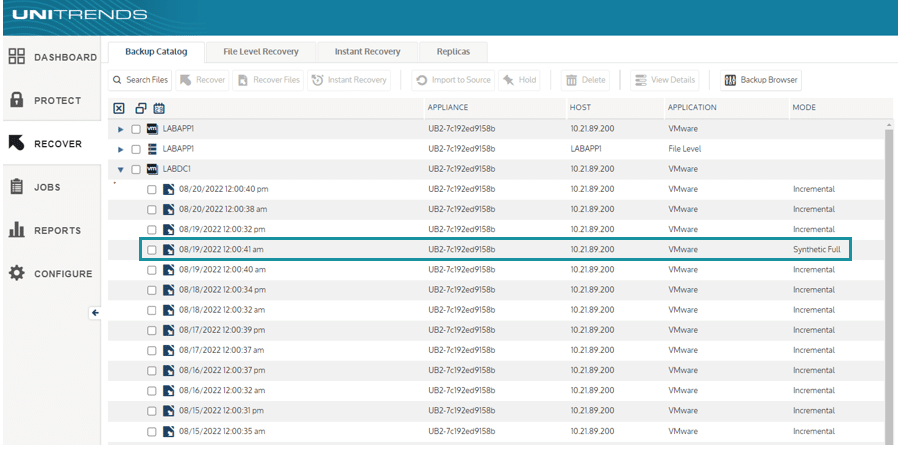
Task: Click date text '08/15/2022 12:00:35 am'
Action: 222,431
